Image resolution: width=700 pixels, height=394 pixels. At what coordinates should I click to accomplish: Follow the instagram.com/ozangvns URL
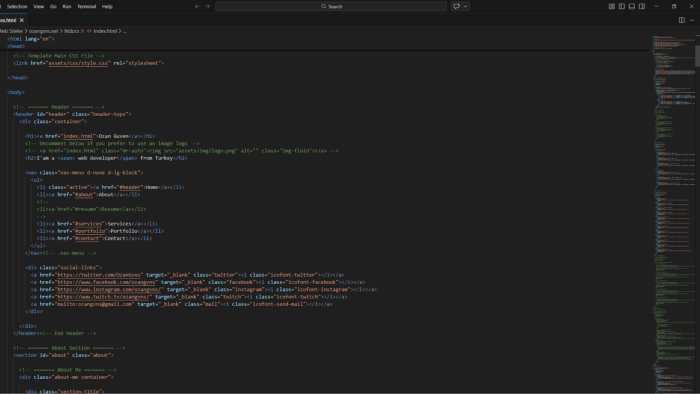[x=110, y=289]
